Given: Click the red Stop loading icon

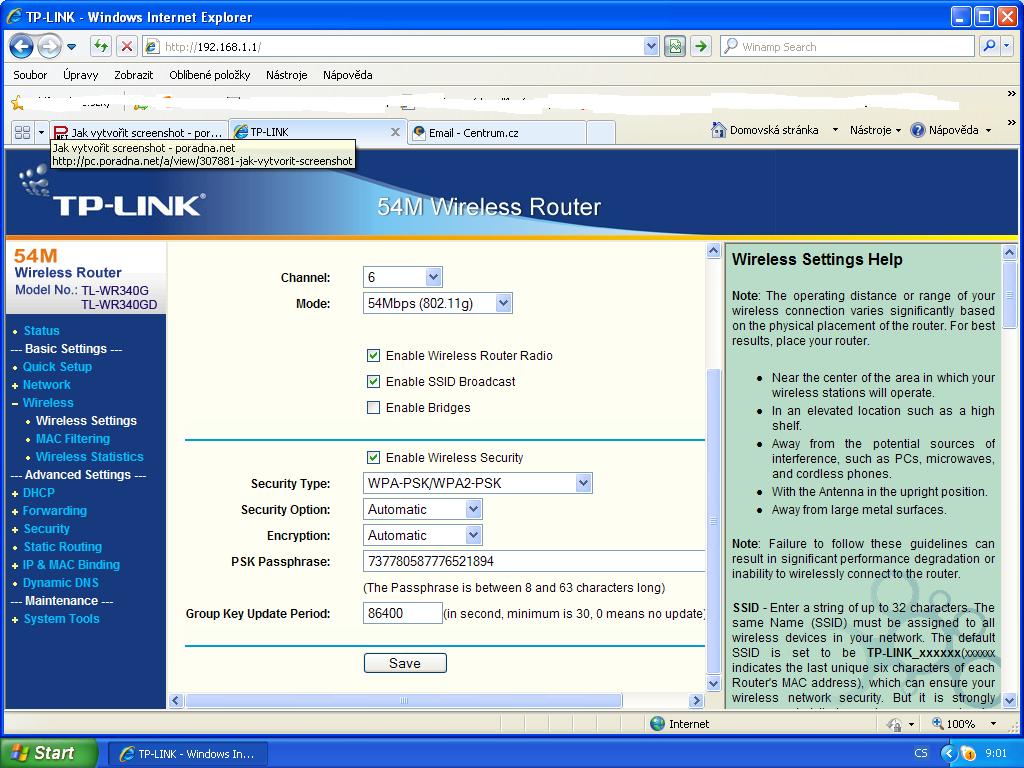Looking at the screenshot, I should [127, 46].
